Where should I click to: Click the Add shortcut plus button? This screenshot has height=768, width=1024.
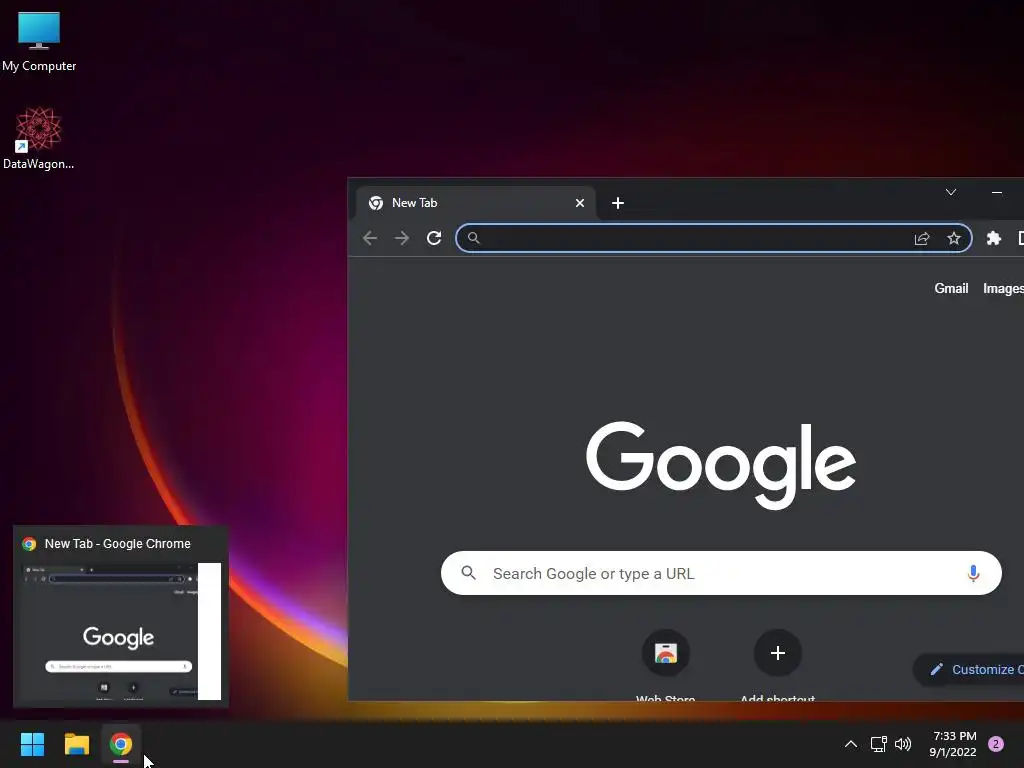pyautogui.click(x=777, y=653)
